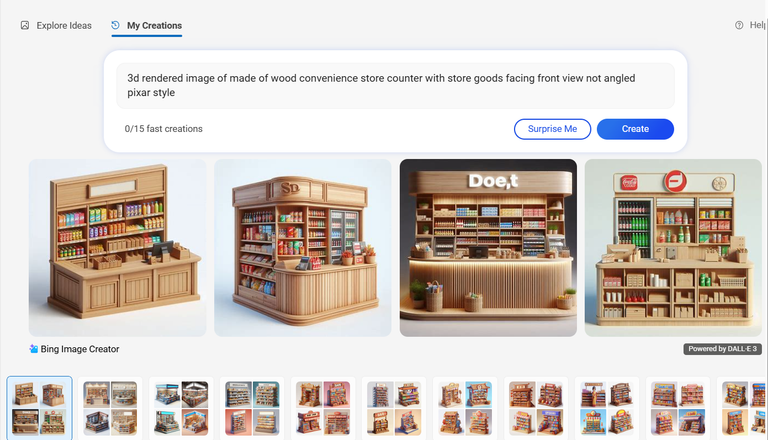Select the first highlighted history thumbnail set
The width and height of the screenshot is (768, 440).
[39, 409]
